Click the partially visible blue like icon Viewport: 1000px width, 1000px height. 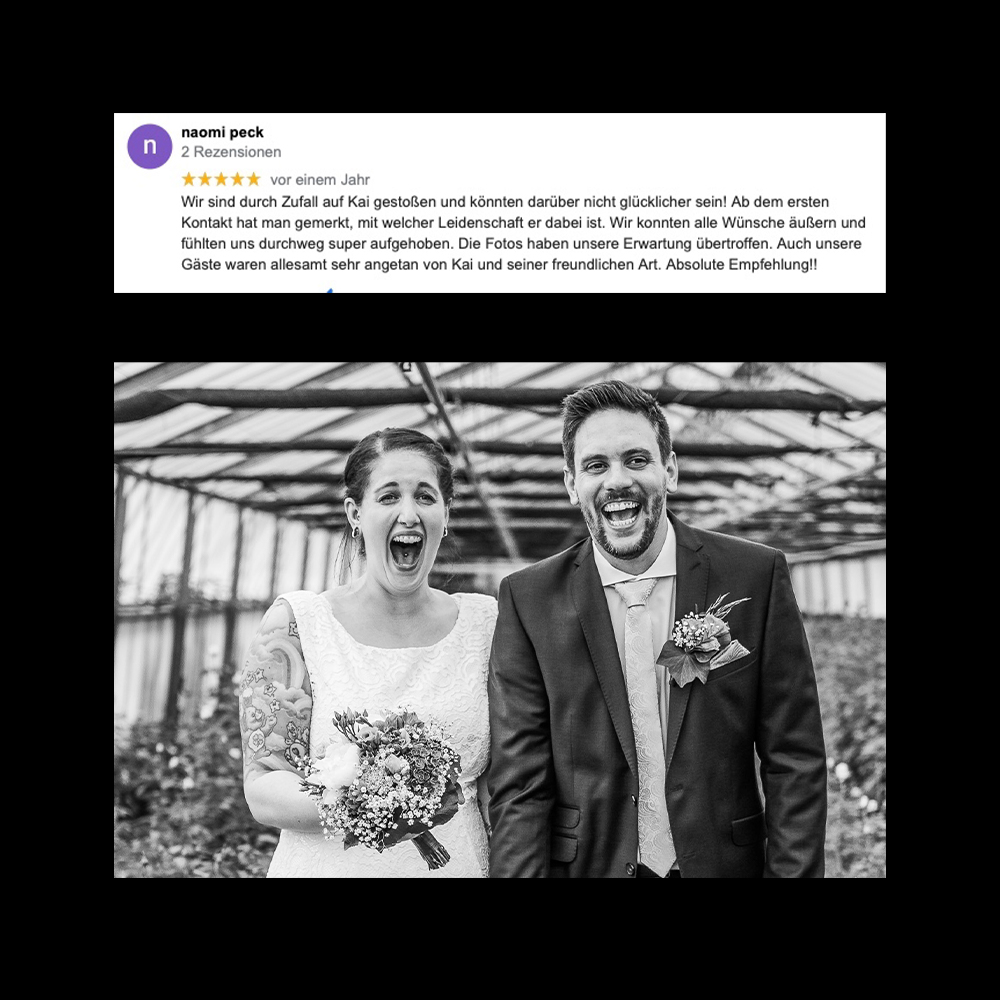328,290
